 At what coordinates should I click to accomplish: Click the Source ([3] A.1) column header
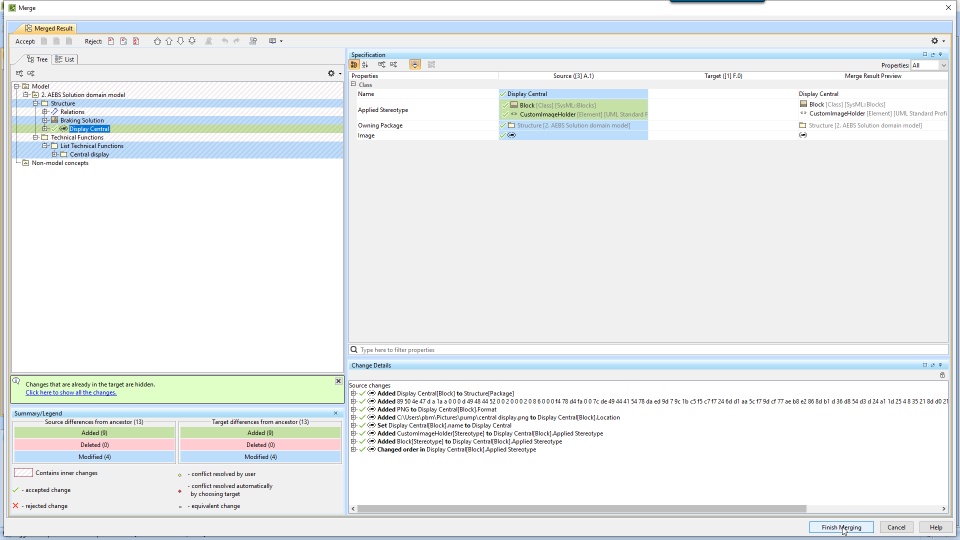pyautogui.click(x=573, y=76)
